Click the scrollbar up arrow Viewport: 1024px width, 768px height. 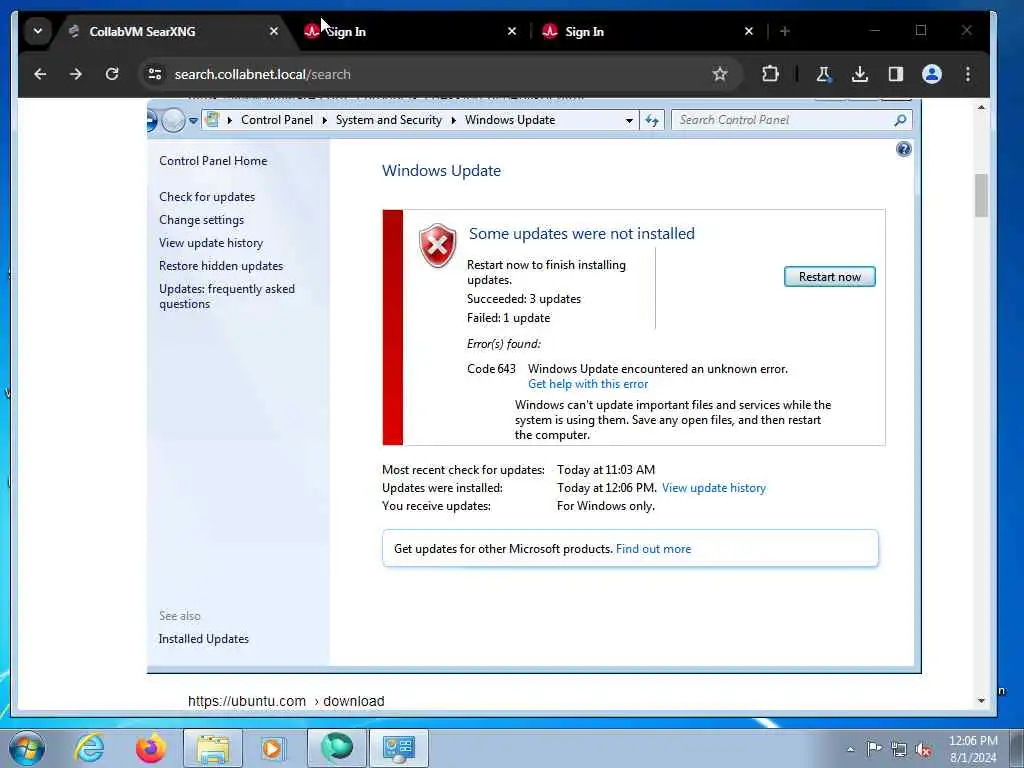pyautogui.click(x=981, y=107)
